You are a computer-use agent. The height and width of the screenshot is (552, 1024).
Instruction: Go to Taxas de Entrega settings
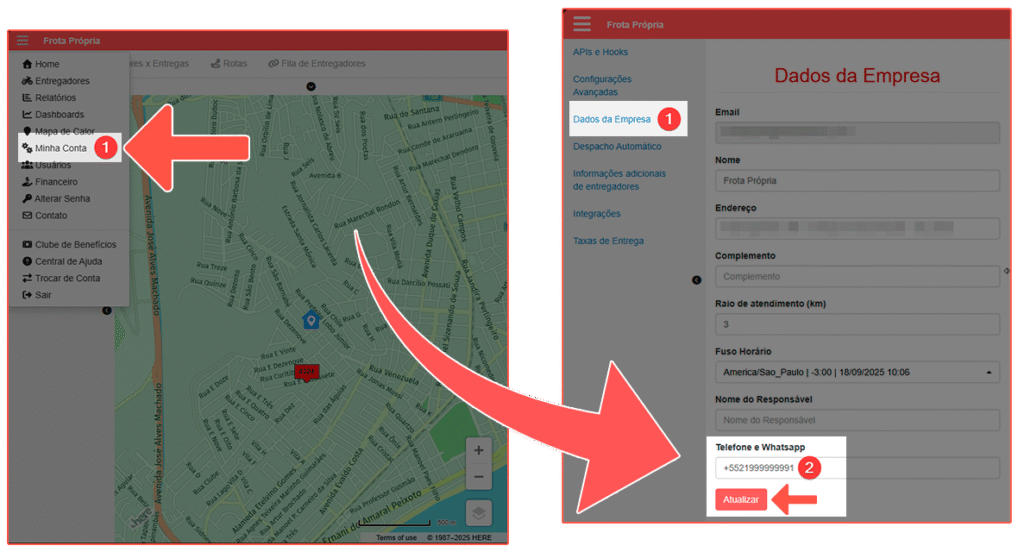608,241
